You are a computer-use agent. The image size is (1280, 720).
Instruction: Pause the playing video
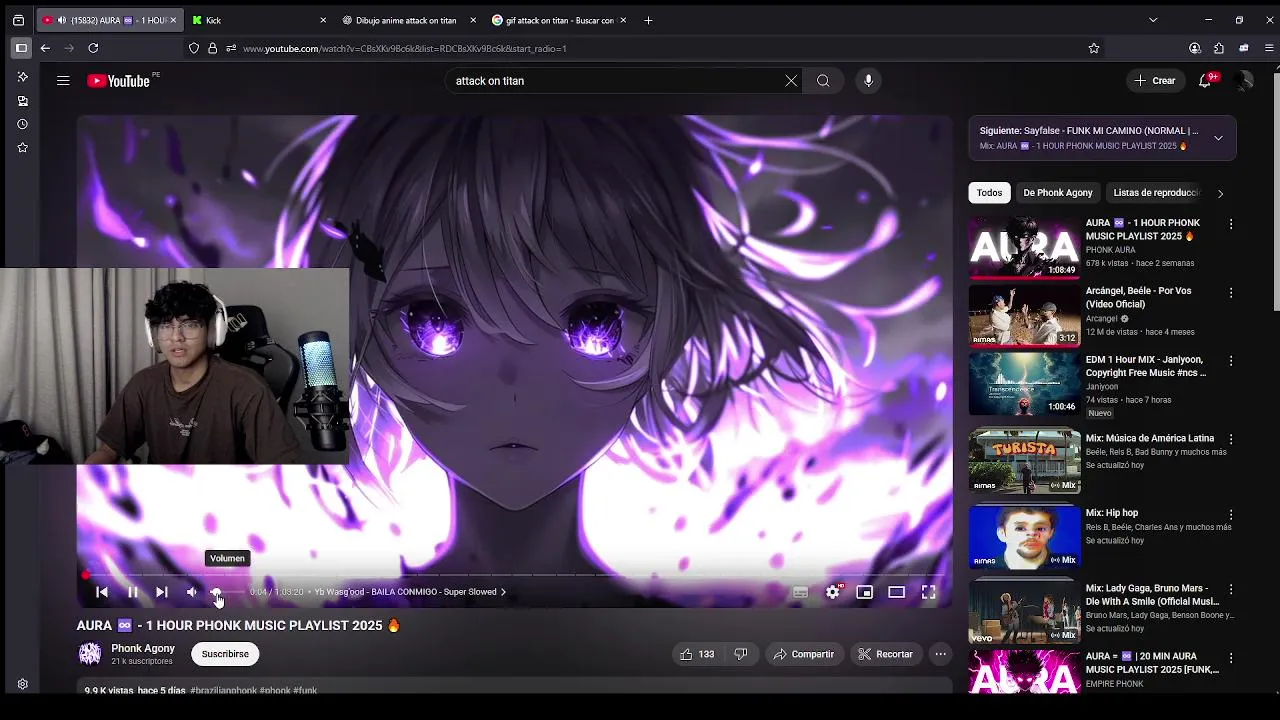[x=132, y=592]
